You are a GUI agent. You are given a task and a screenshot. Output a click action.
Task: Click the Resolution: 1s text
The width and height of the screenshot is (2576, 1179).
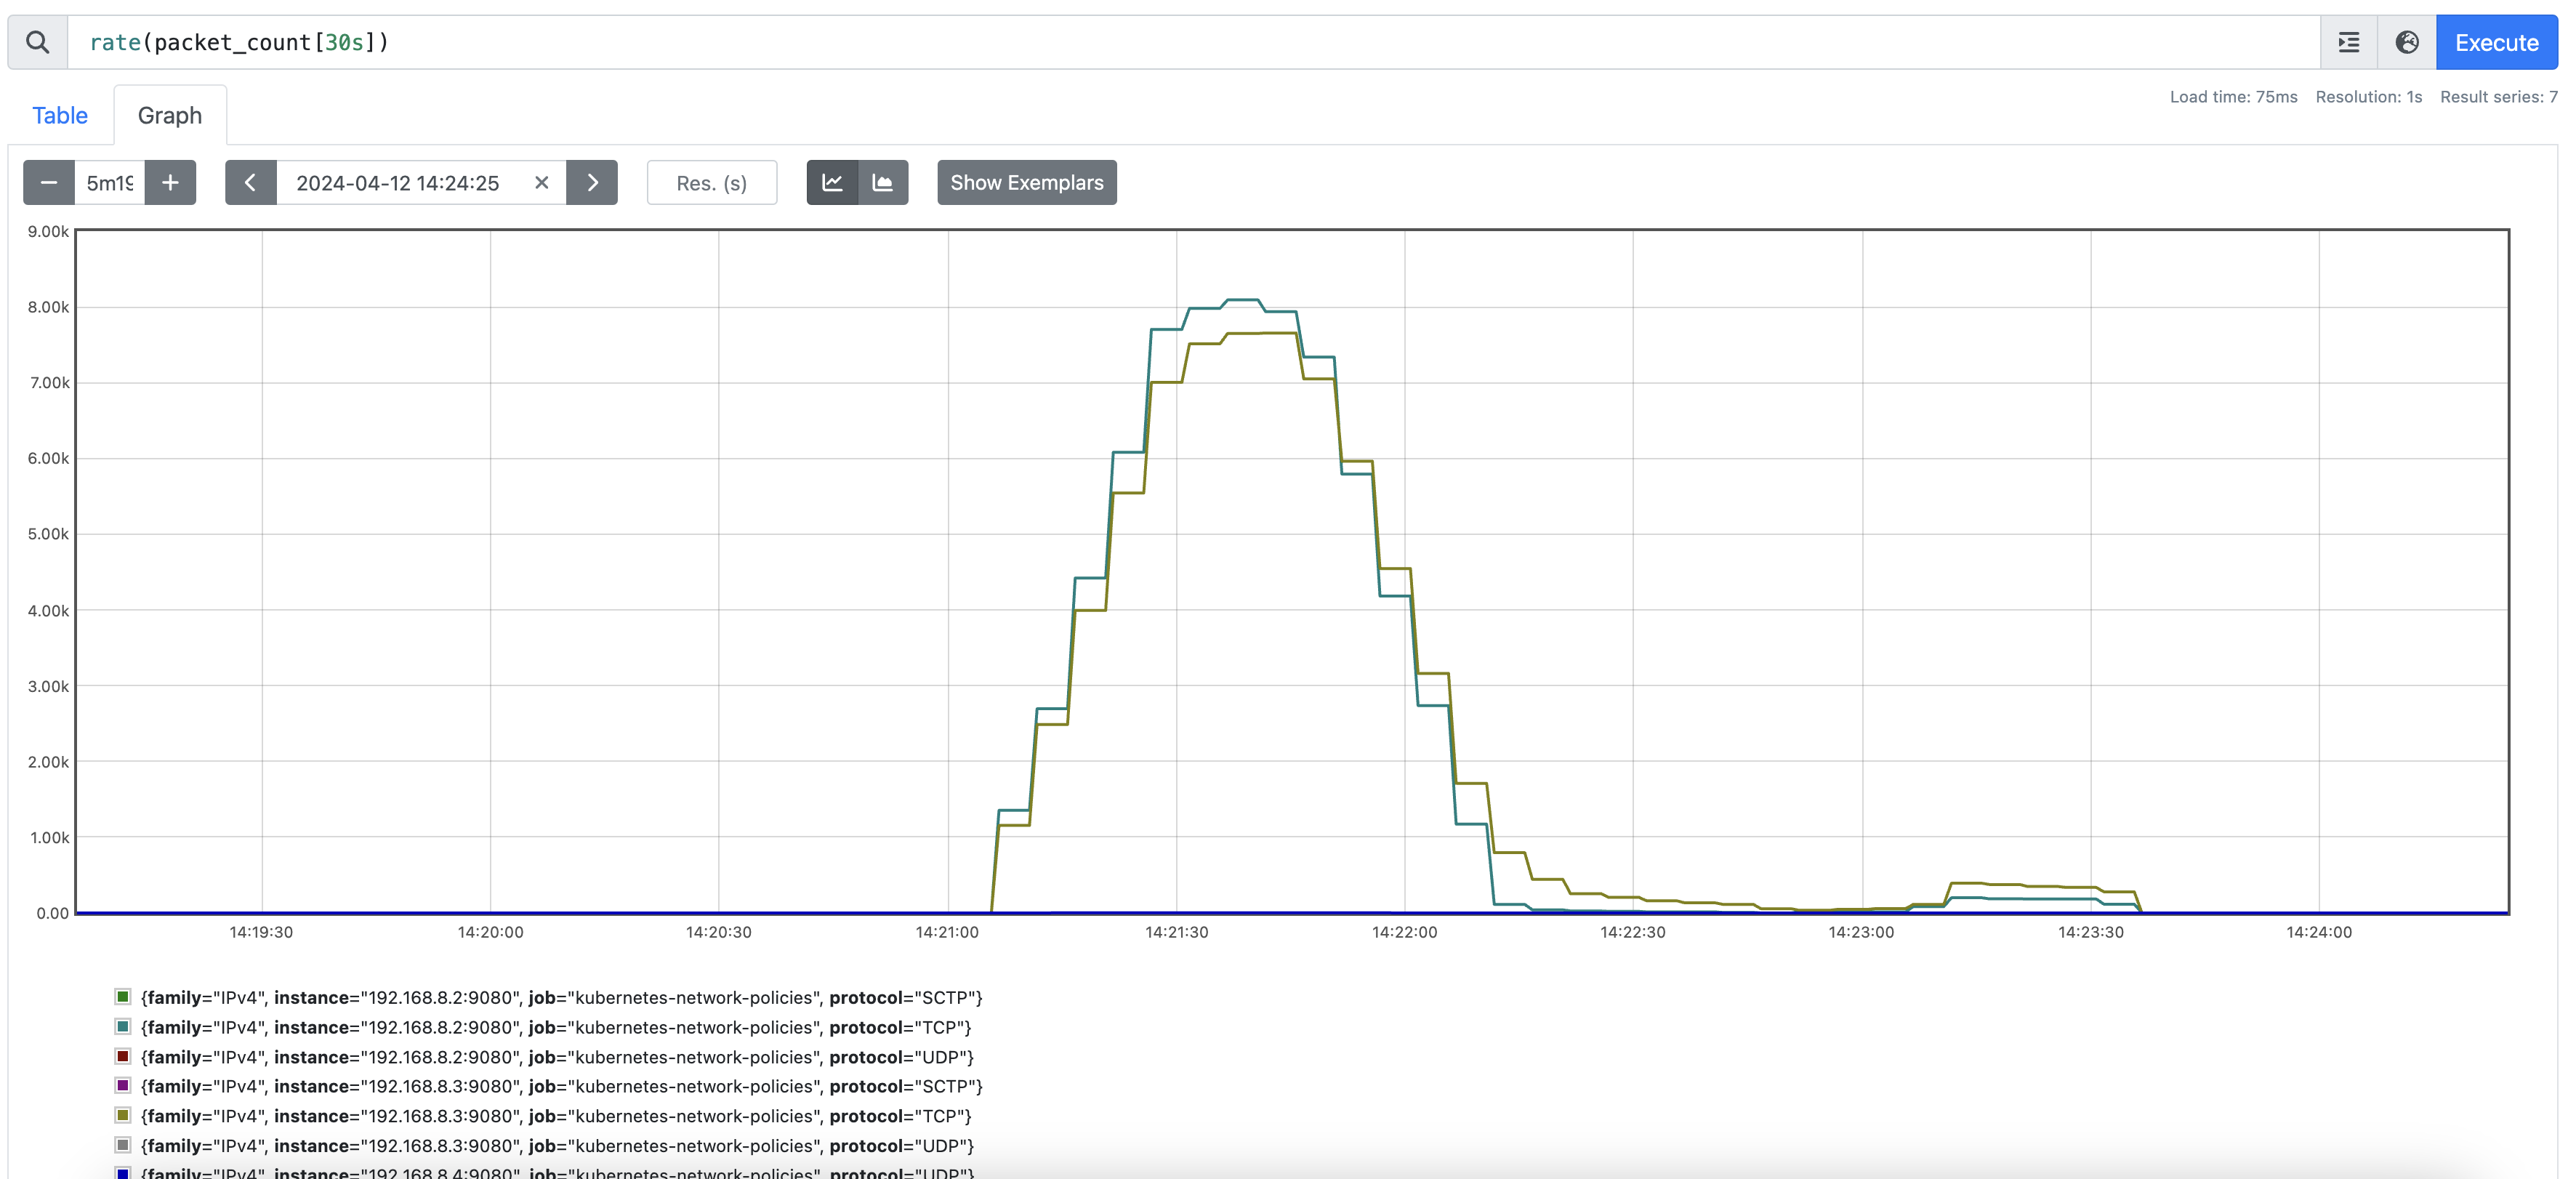2368,97
